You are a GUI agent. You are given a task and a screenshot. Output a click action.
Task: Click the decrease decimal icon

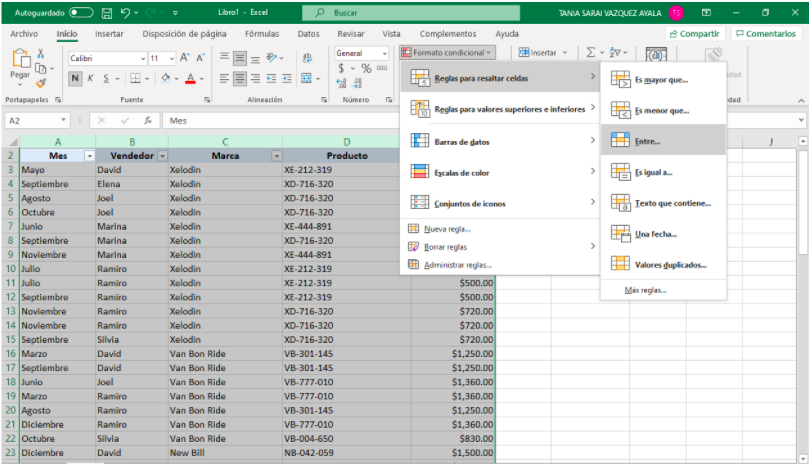coord(357,83)
